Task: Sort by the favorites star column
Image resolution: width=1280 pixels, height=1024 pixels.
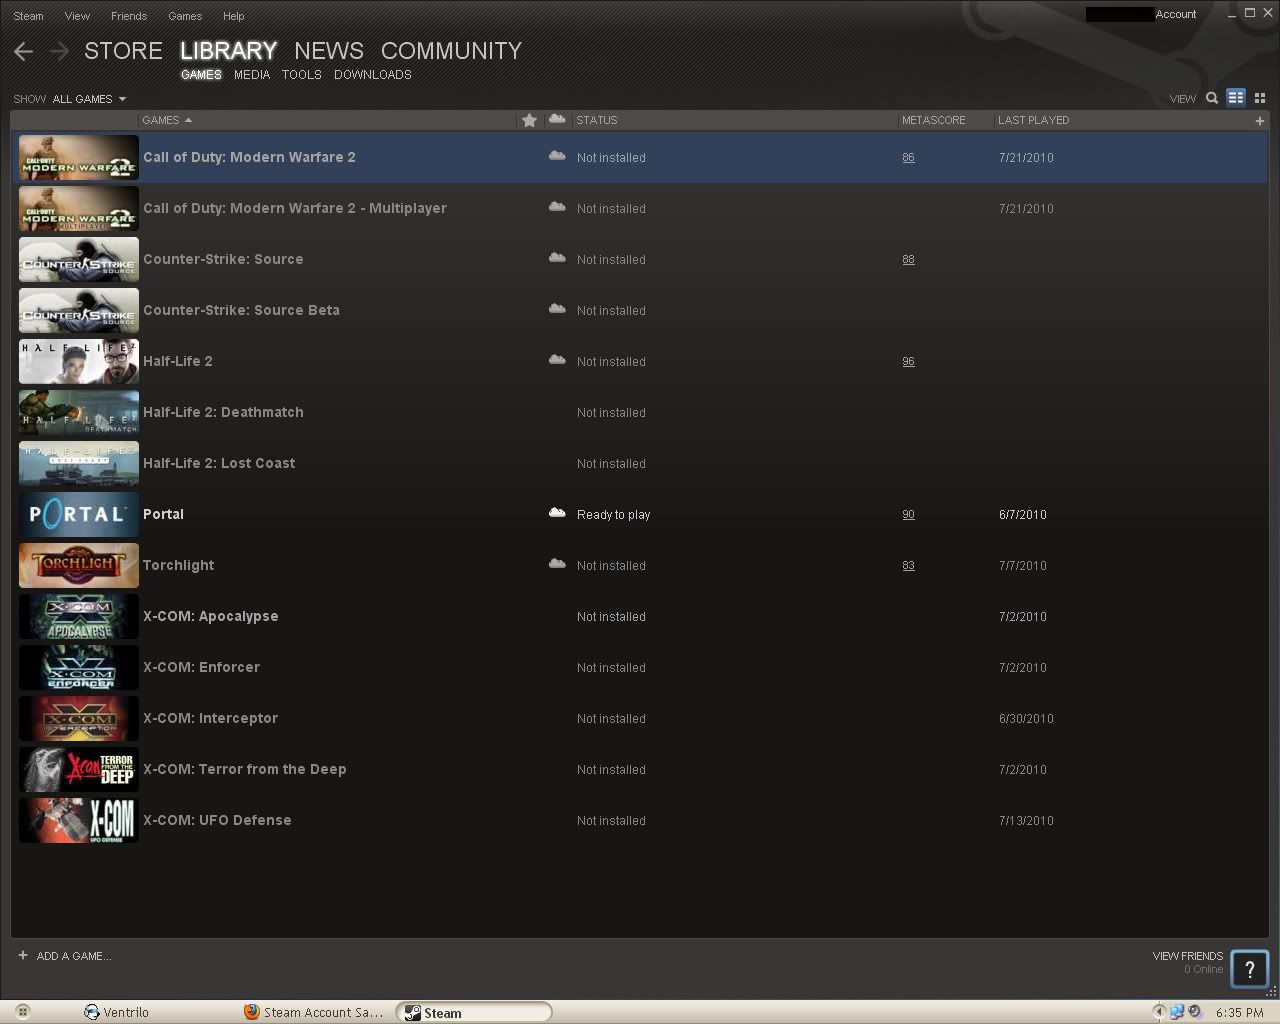Action: 530,120
